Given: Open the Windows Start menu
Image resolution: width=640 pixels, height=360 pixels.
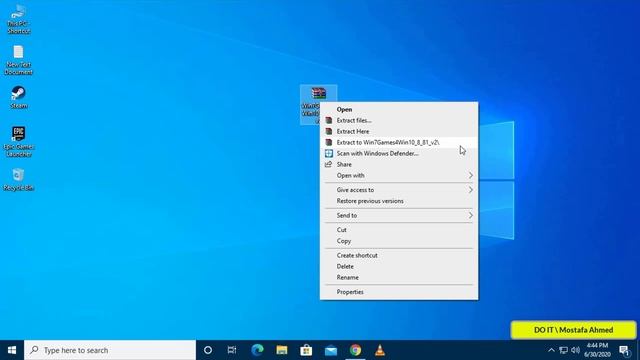Looking at the screenshot, I should click(12, 350).
